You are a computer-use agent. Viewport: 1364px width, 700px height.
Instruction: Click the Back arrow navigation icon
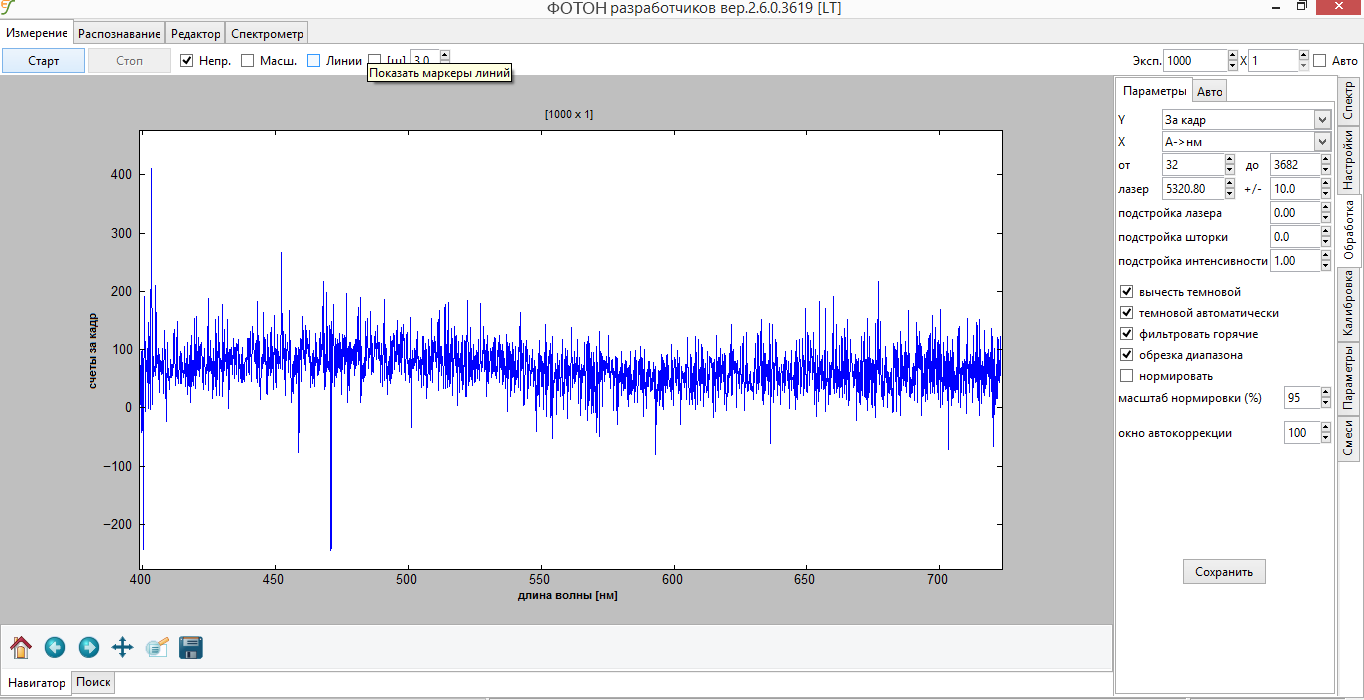click(x=55, y=648)
